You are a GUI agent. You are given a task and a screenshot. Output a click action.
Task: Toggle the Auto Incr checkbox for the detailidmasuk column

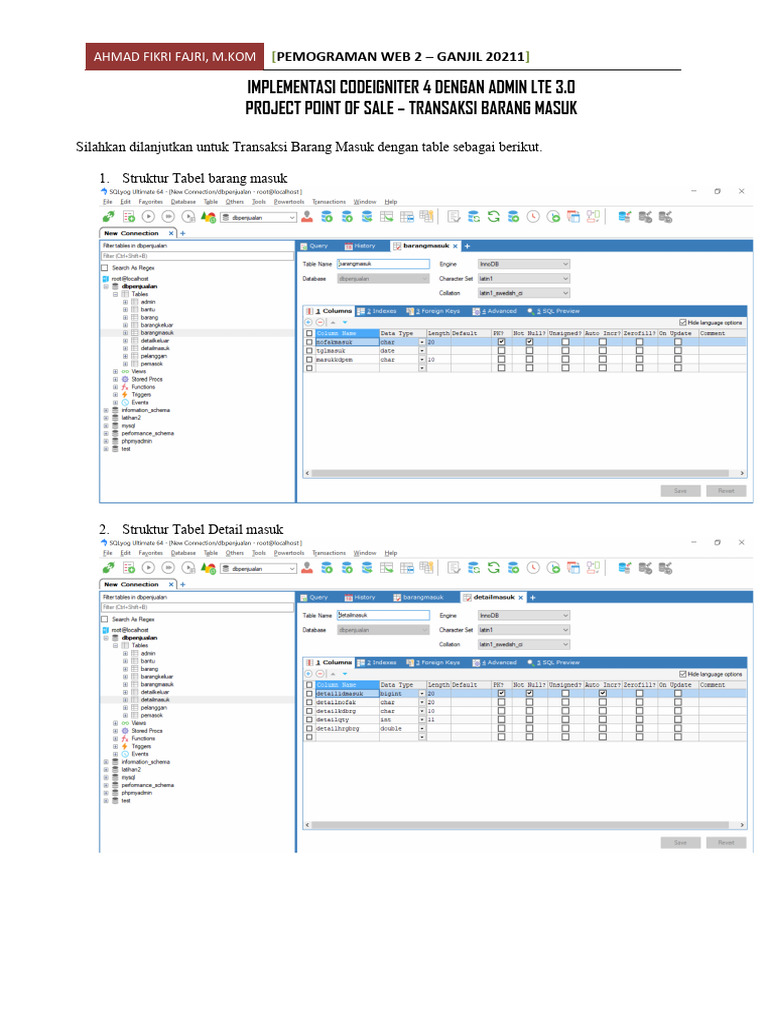(603, 693)
